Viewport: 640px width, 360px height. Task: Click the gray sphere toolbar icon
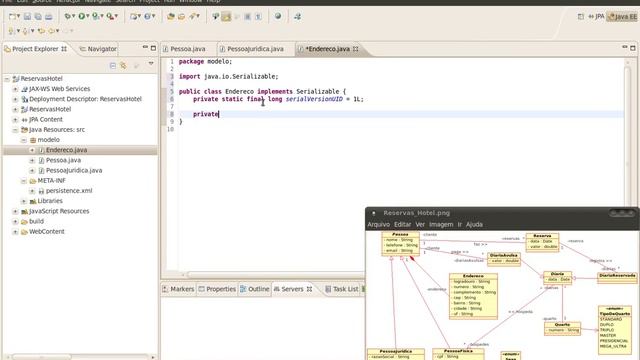point(278,16)
